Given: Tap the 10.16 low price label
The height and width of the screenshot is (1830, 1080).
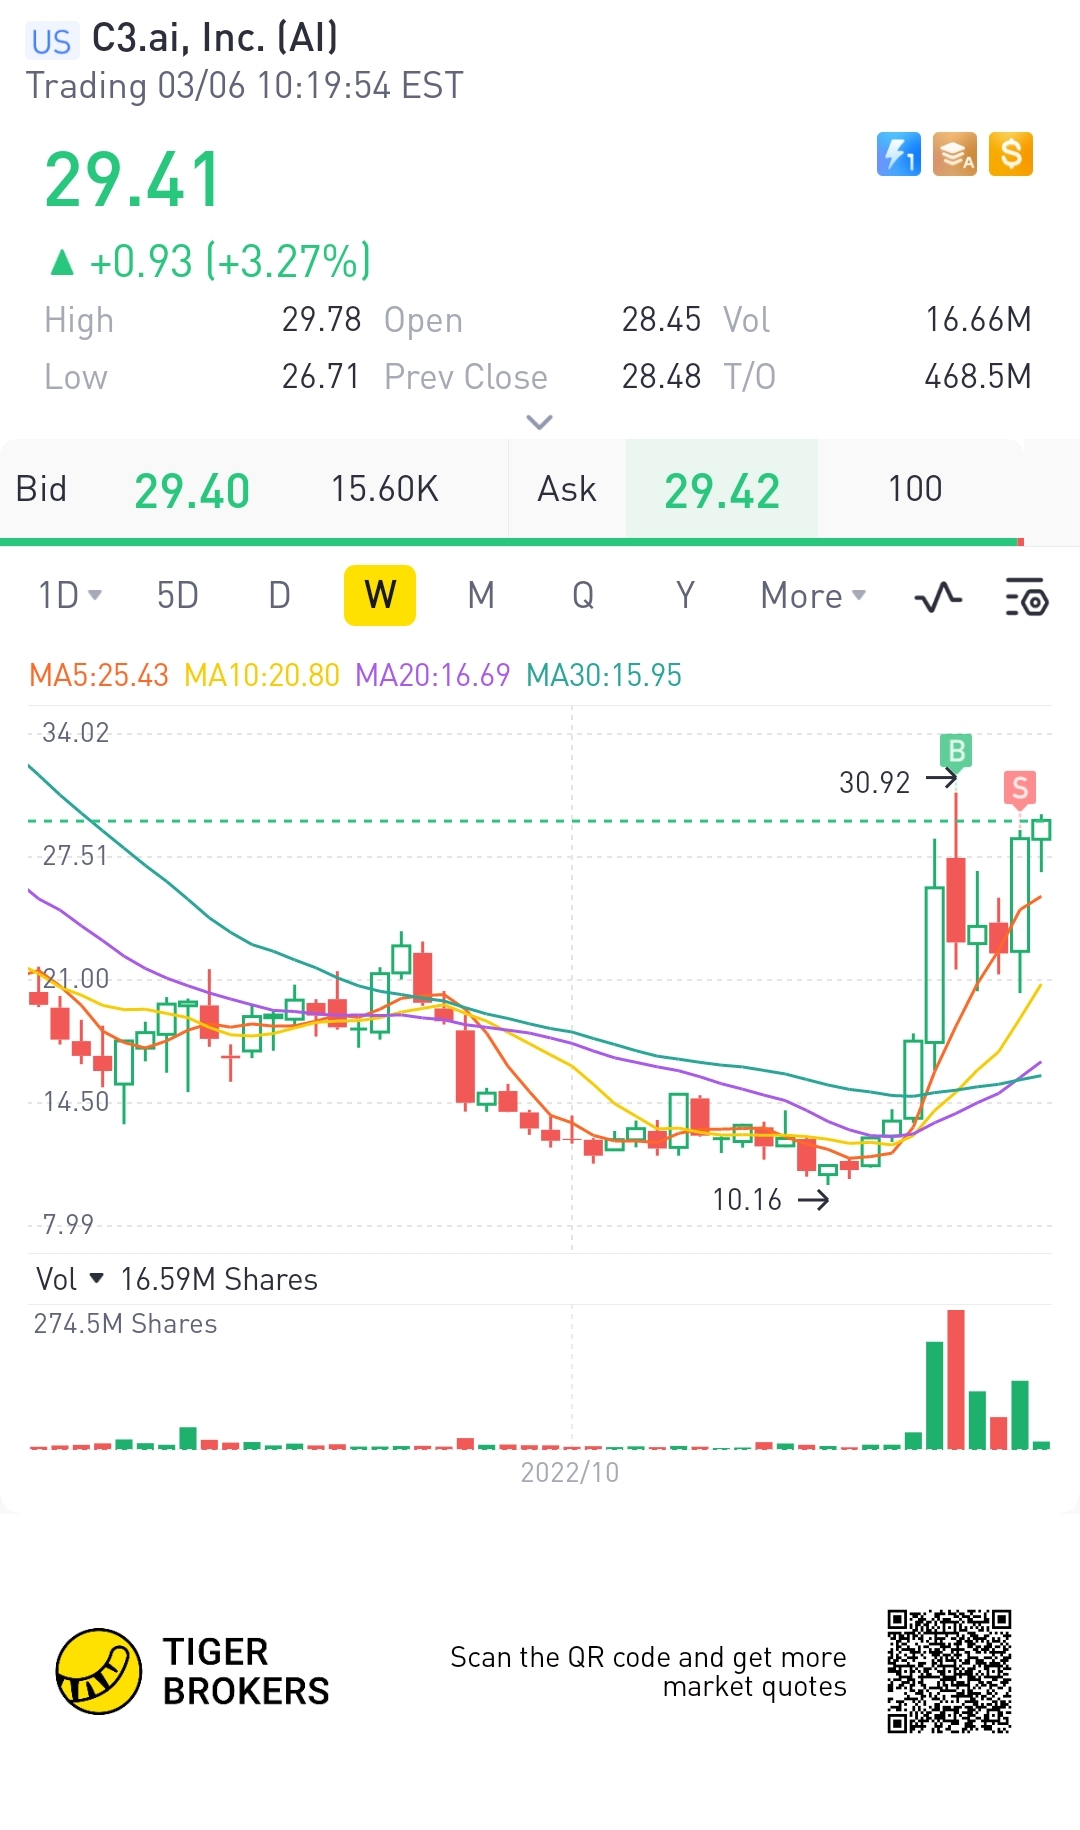Looking at the screenshot, I should coord(747,1199).
